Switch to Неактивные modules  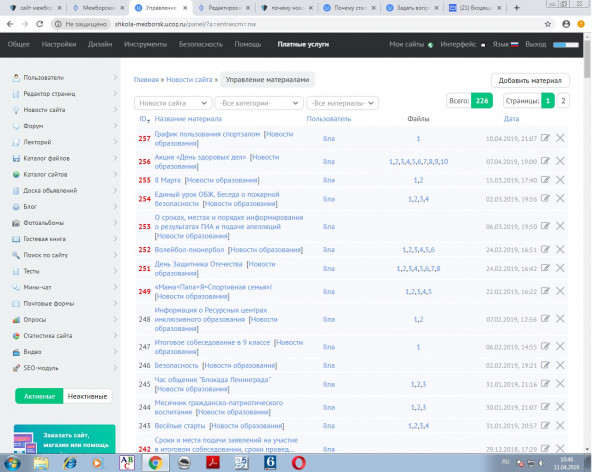pyautogui.click(x=87, y=396)
